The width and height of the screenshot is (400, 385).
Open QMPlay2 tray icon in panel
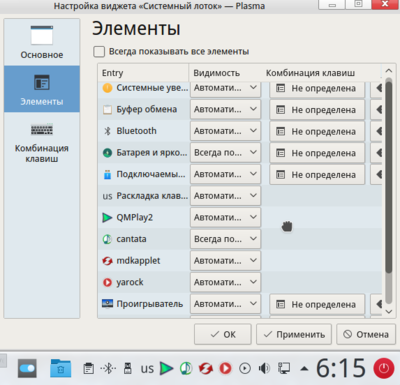click(166, 368)
